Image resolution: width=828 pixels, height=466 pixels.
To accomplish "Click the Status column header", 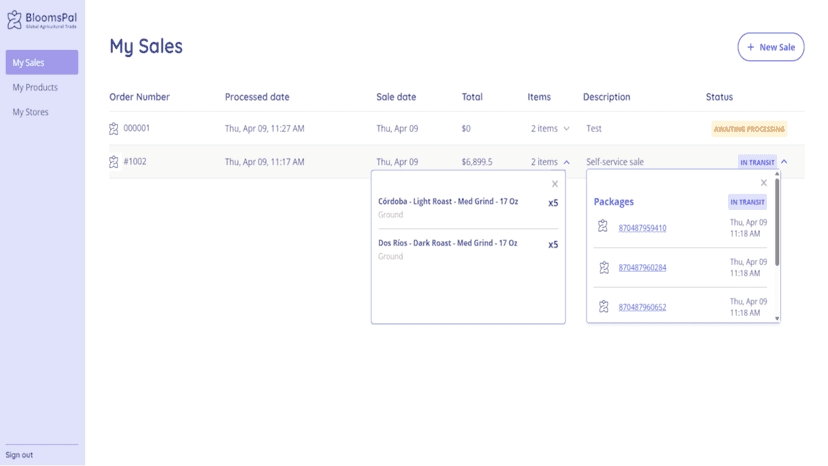I will [719, 97].
